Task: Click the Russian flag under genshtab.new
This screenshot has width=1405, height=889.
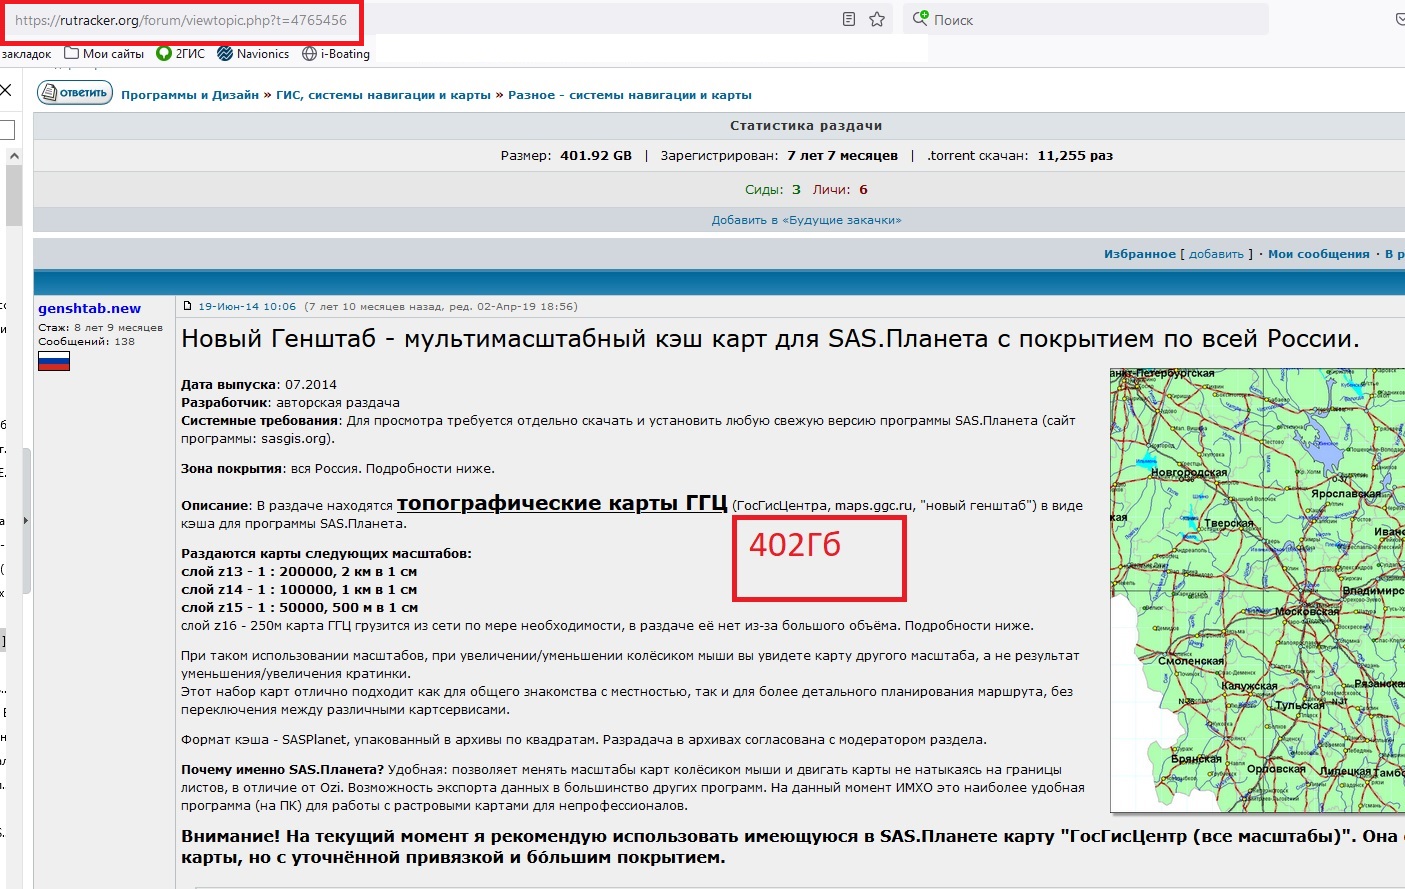Action: 54,361
